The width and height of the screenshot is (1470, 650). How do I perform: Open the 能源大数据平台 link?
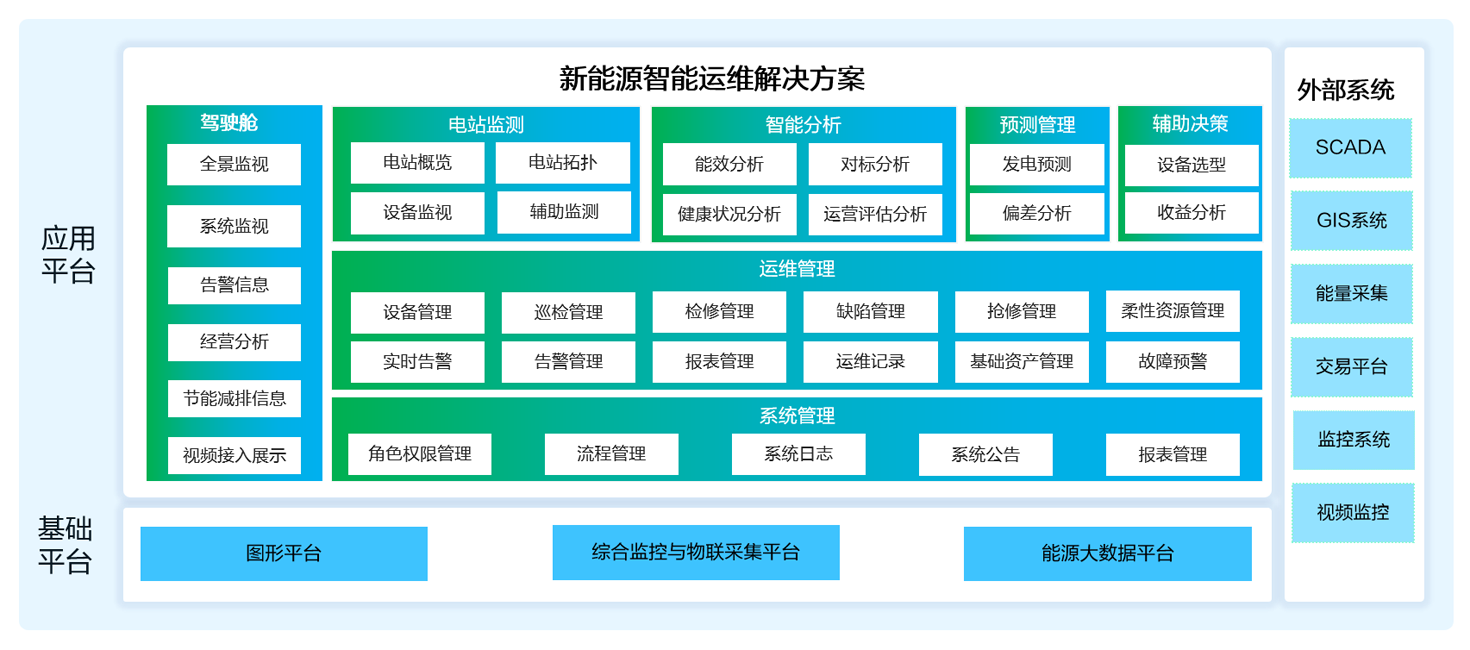1107,553
